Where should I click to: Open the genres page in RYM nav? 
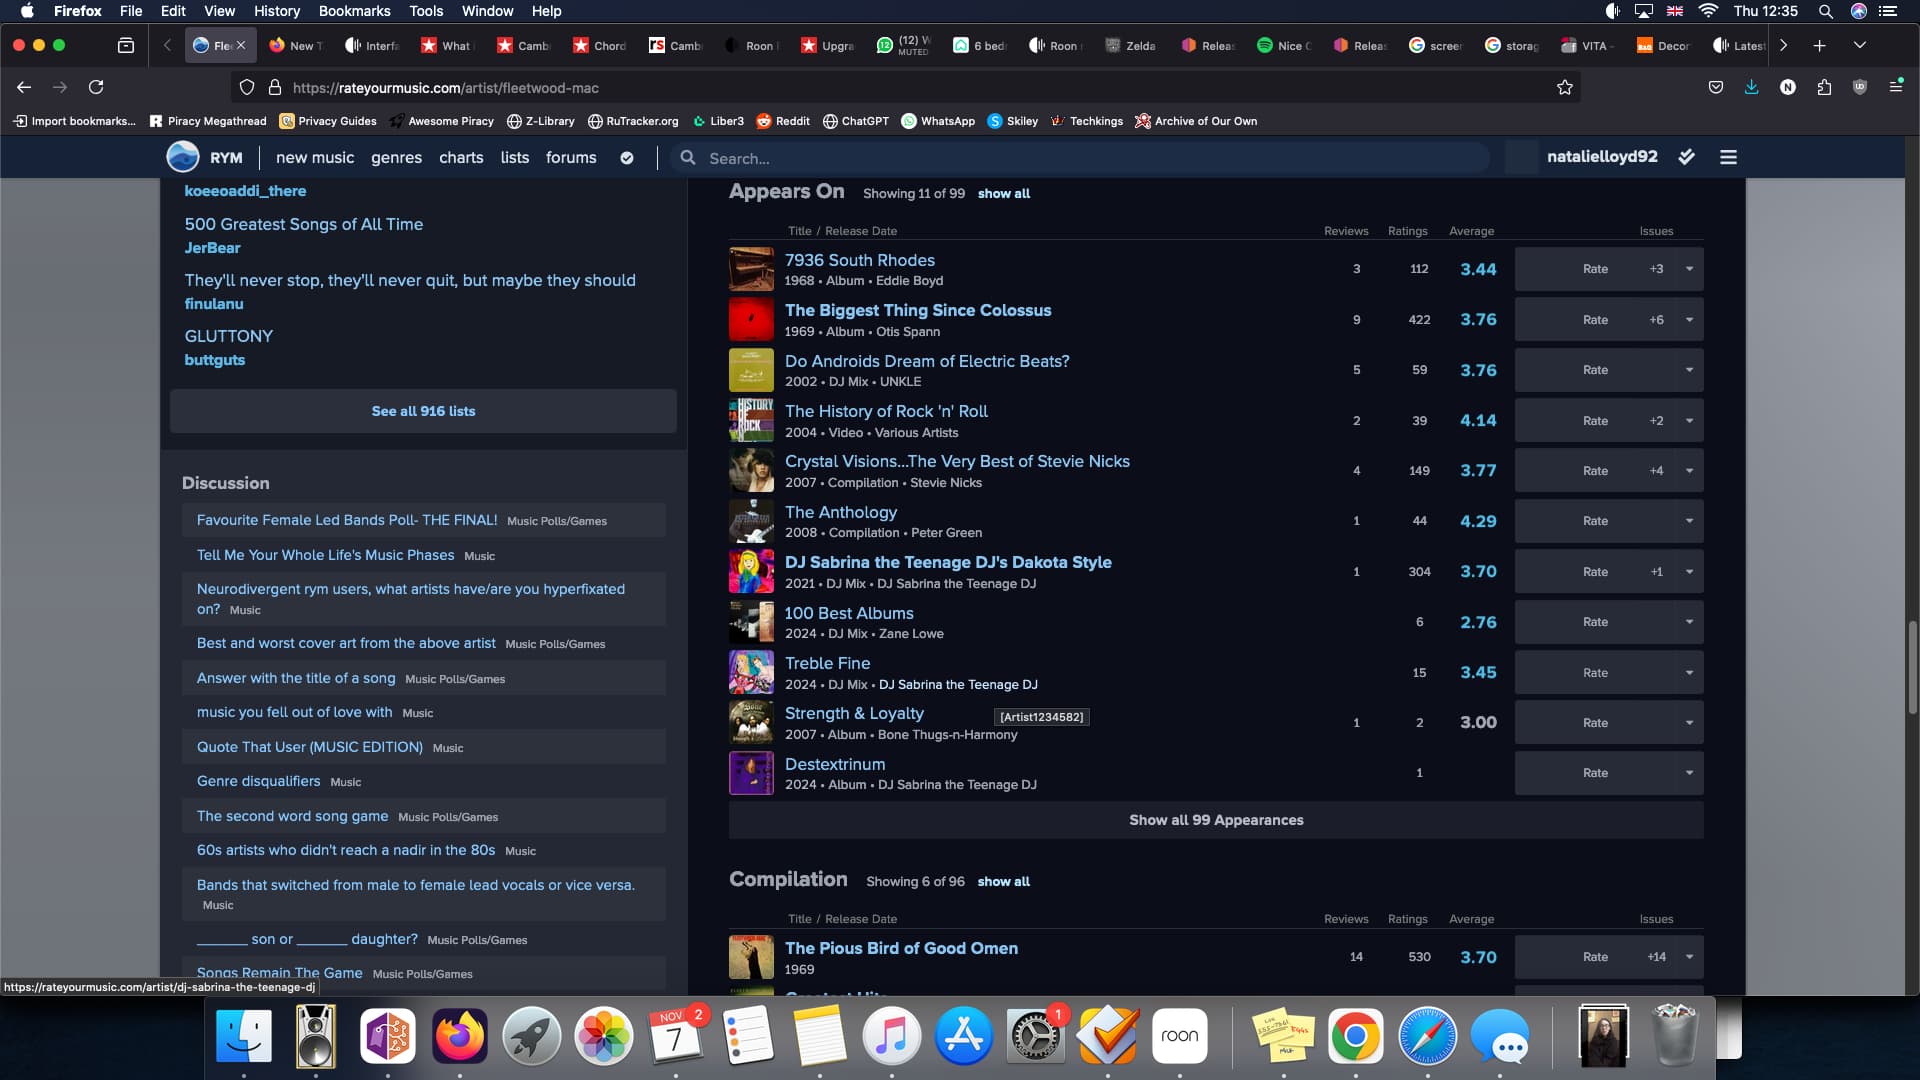tap(396, 158)
